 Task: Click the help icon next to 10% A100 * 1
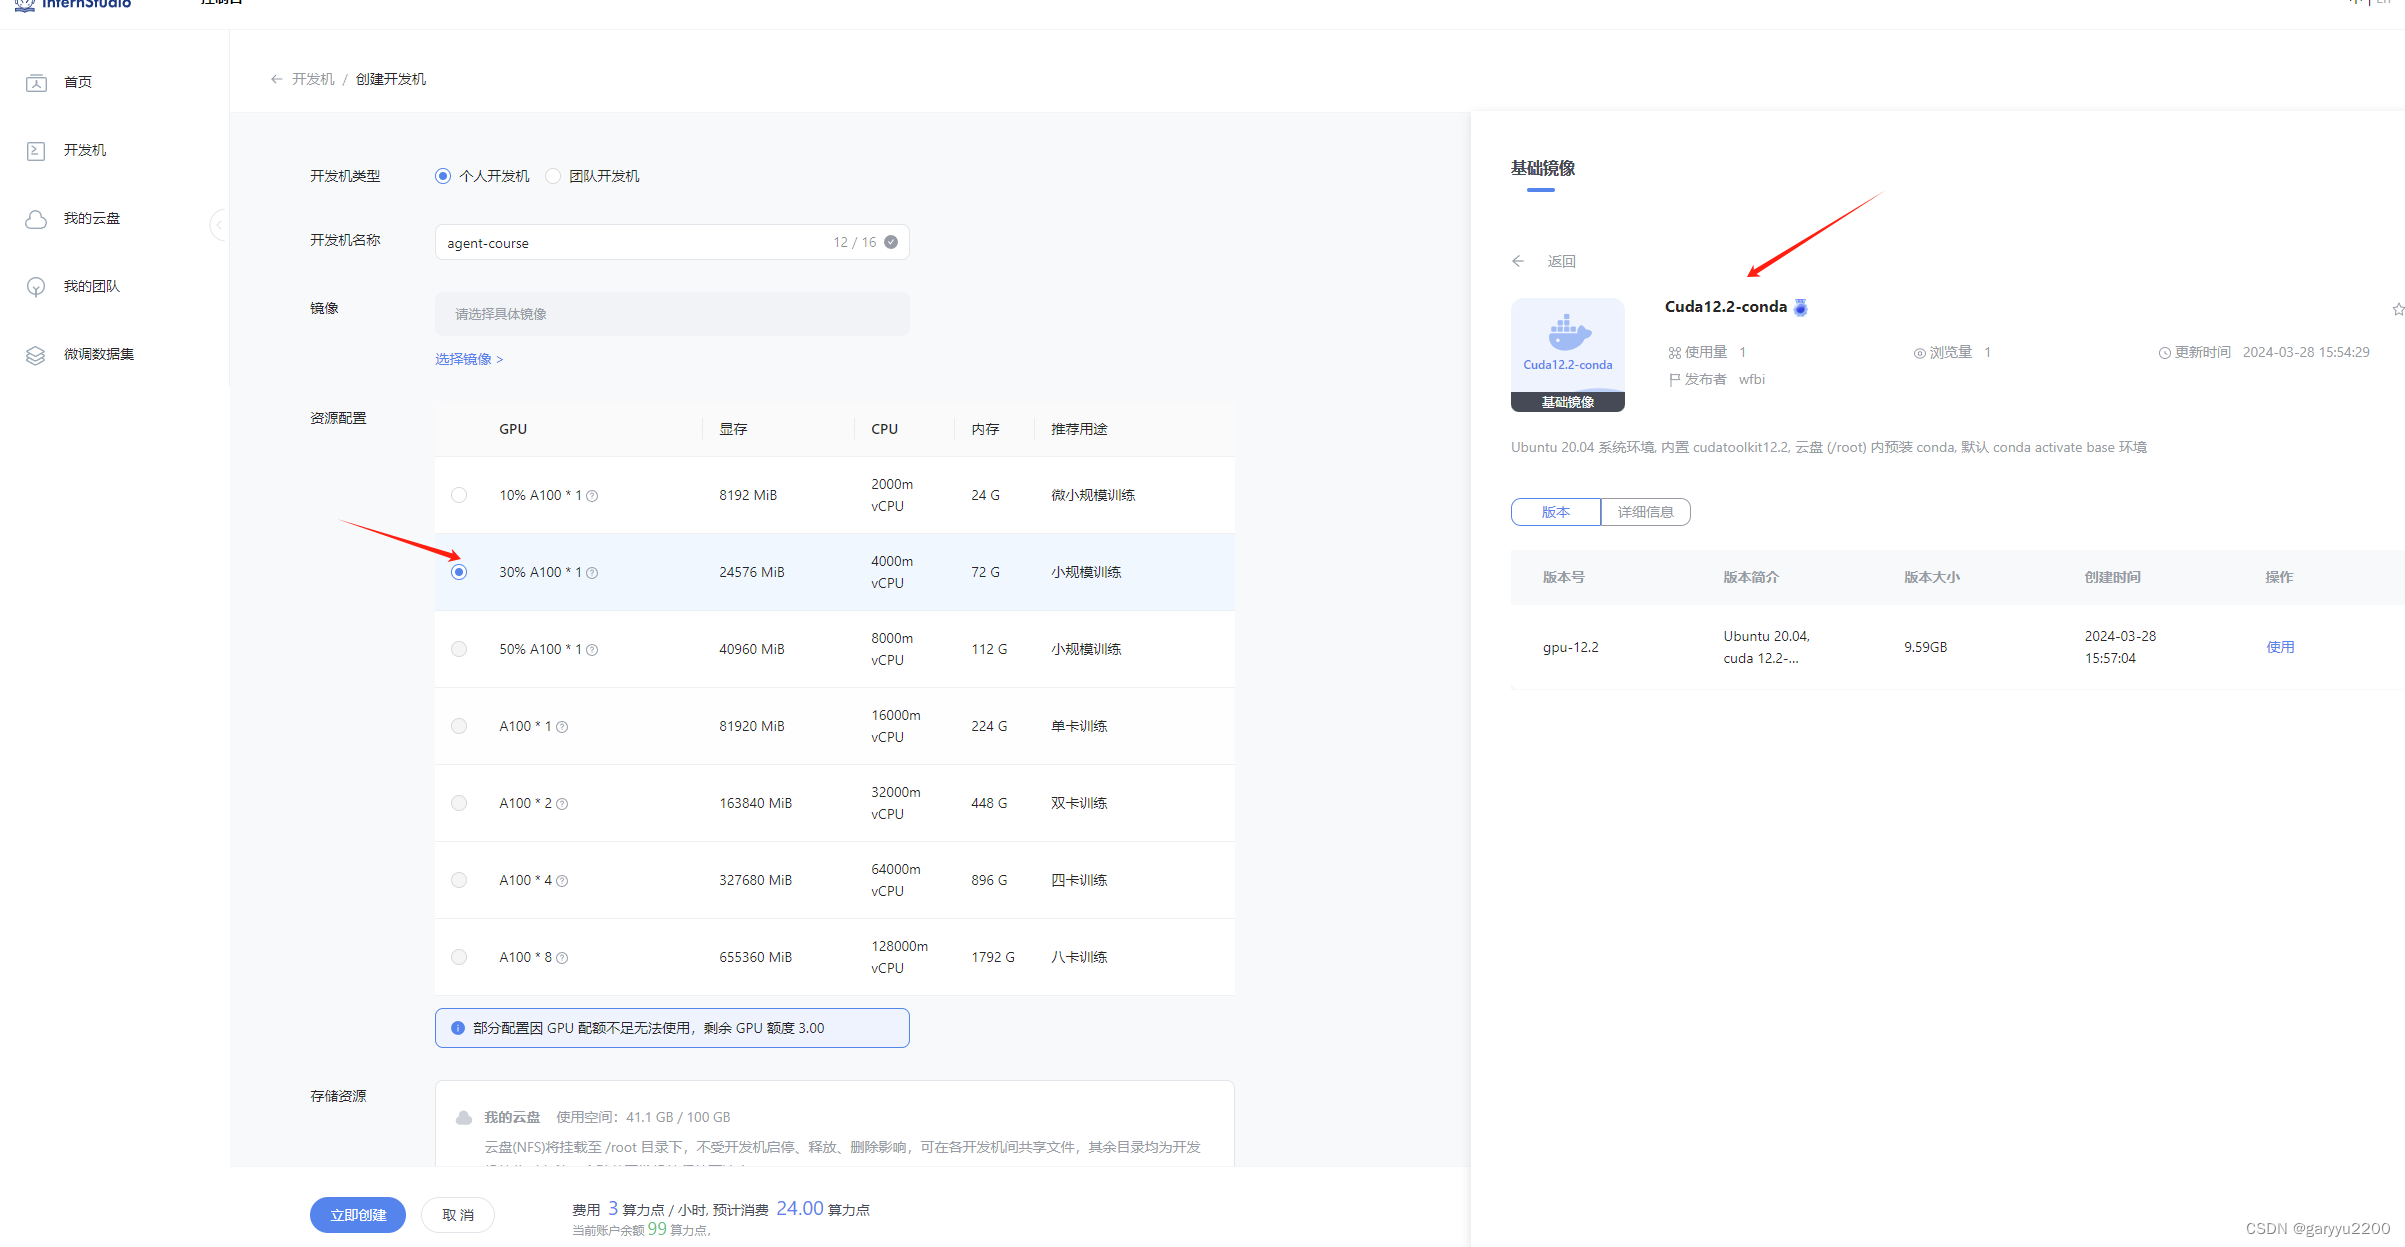click(x=592, y=496)
